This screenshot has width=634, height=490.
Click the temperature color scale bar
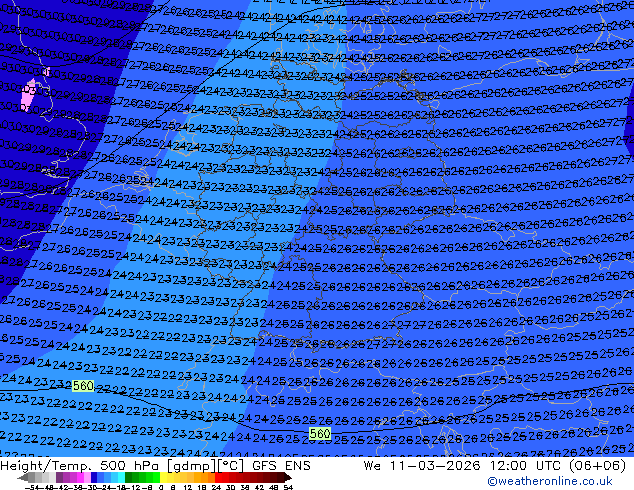154,477
